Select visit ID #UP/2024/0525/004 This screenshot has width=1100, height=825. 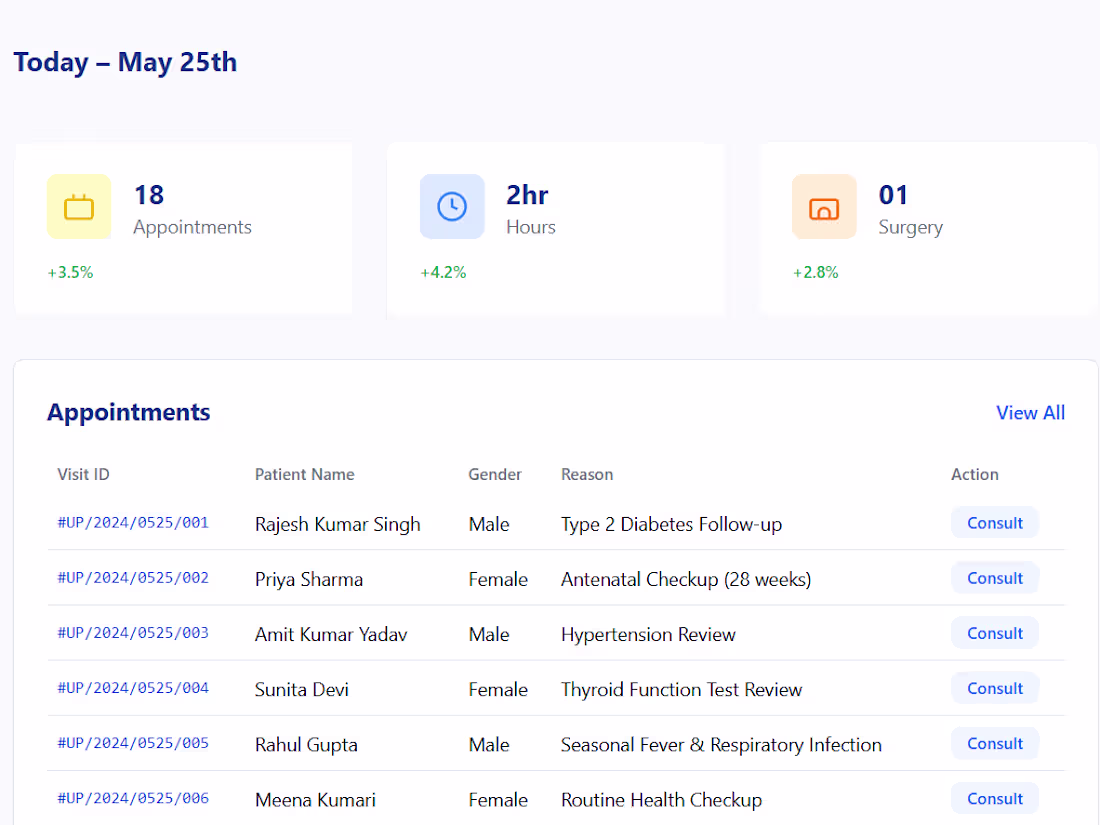[132, 688]
